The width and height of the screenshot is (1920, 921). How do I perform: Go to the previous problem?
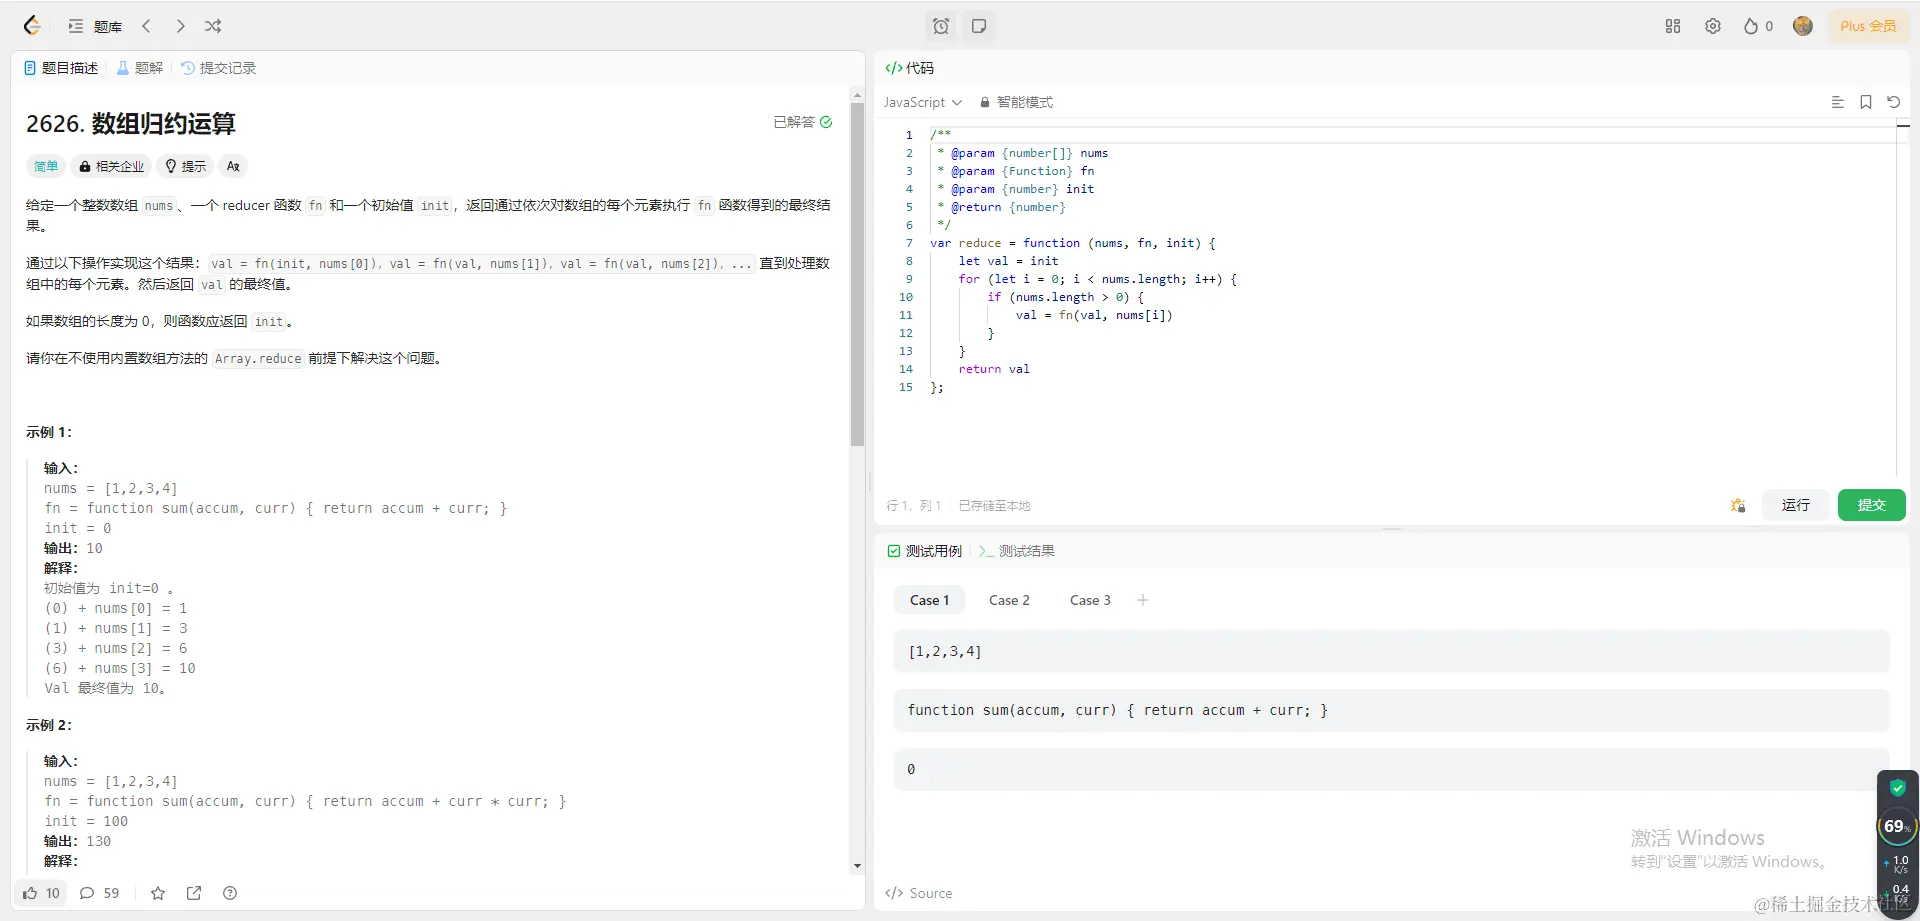[x=146, y=26]
